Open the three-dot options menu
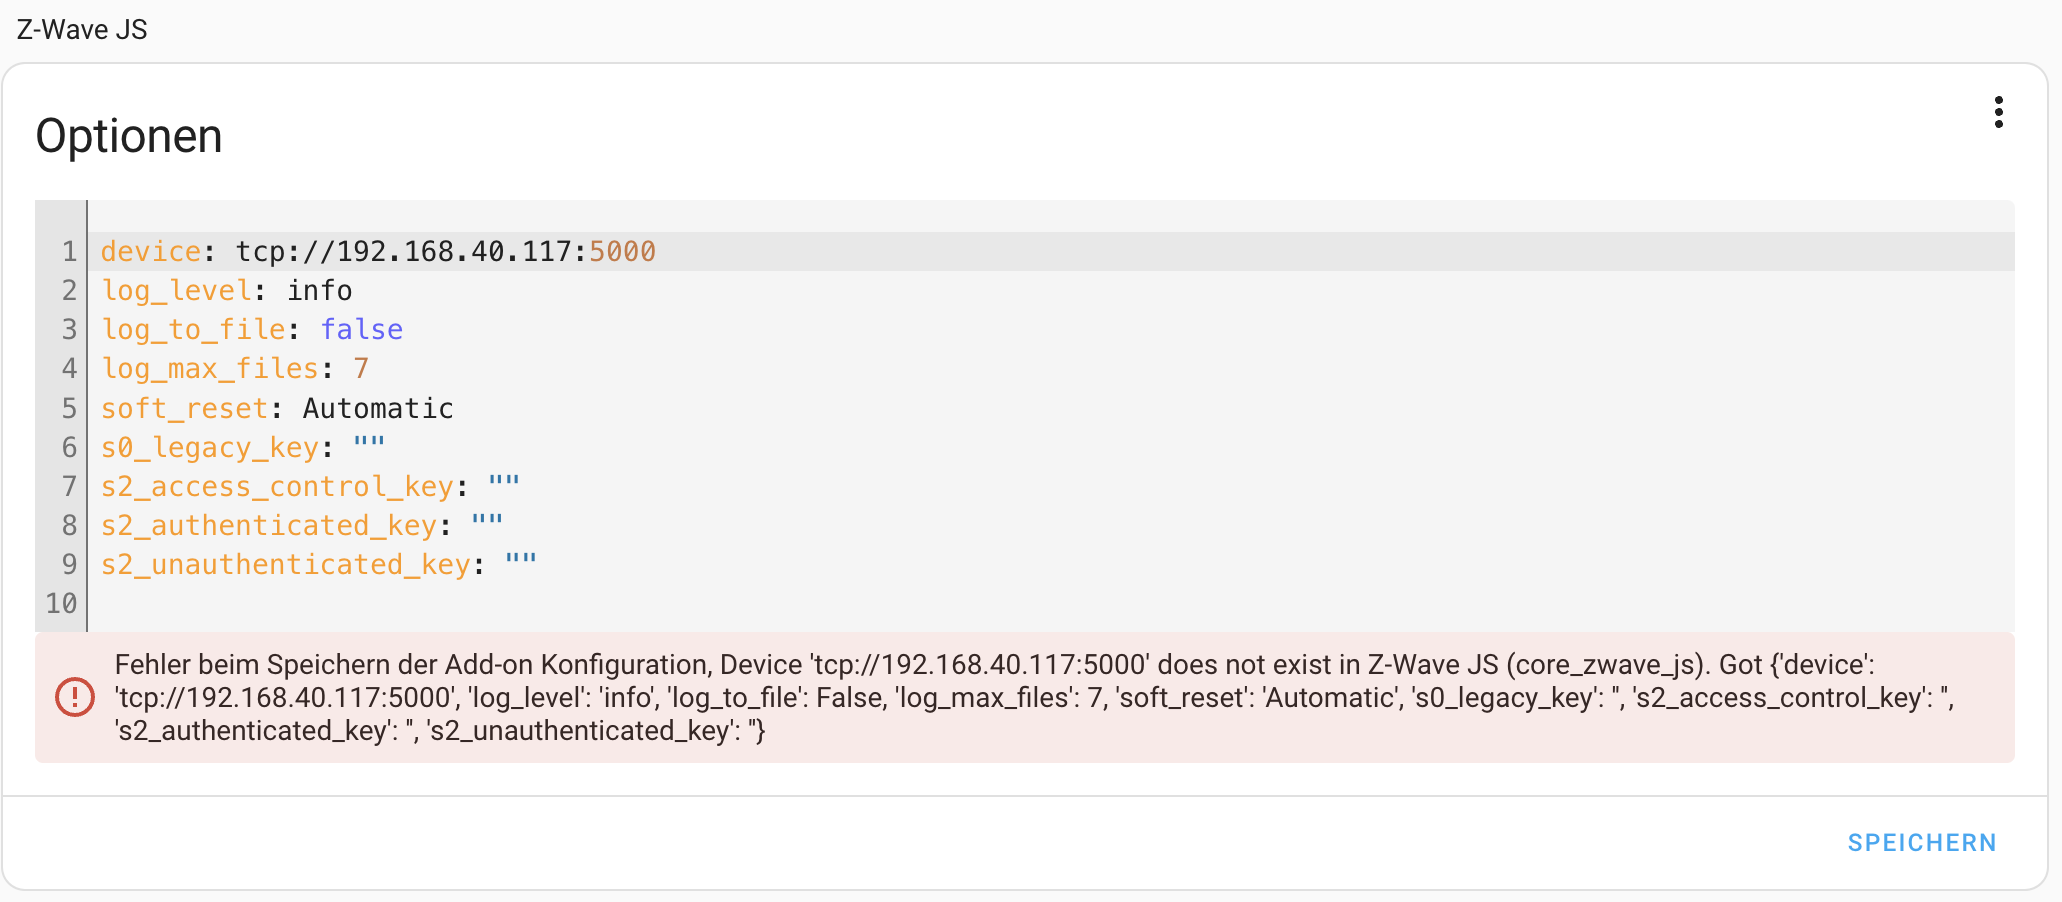The height and width of the screenshot is (902, 2062). pos(1998,112)
